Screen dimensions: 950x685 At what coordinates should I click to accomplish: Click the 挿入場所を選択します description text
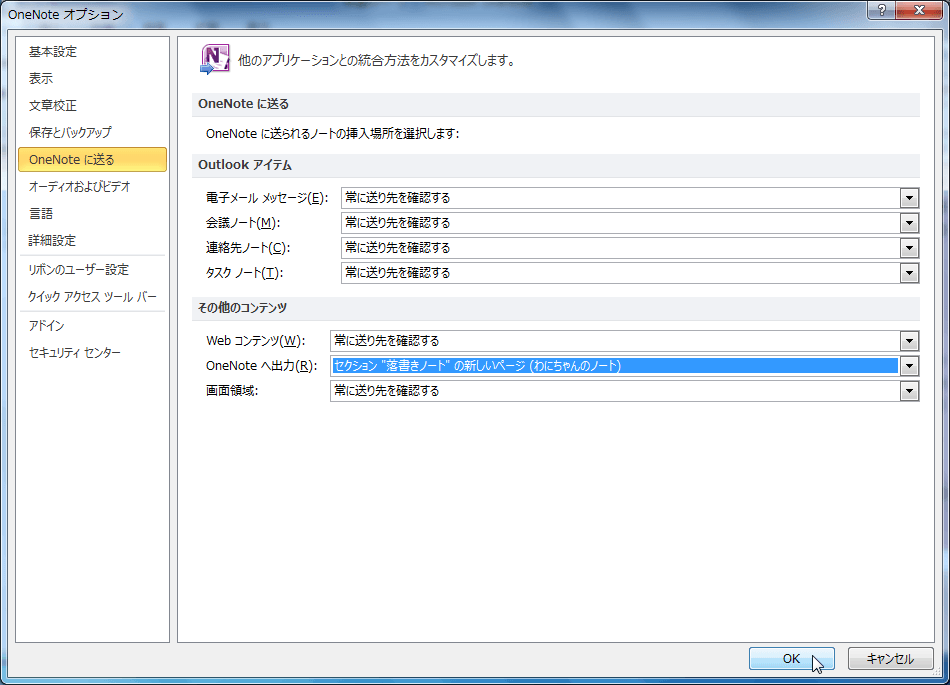point(333,133)
